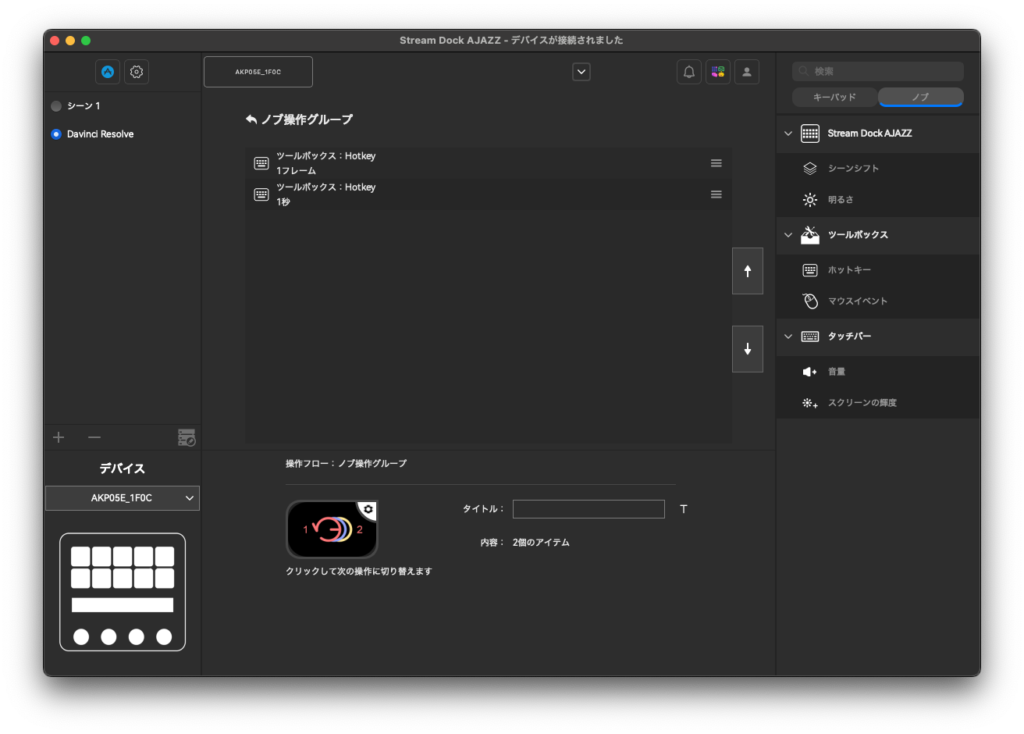
Task: Click the up arrow to reorder knob actions
Action: point(747,270)
